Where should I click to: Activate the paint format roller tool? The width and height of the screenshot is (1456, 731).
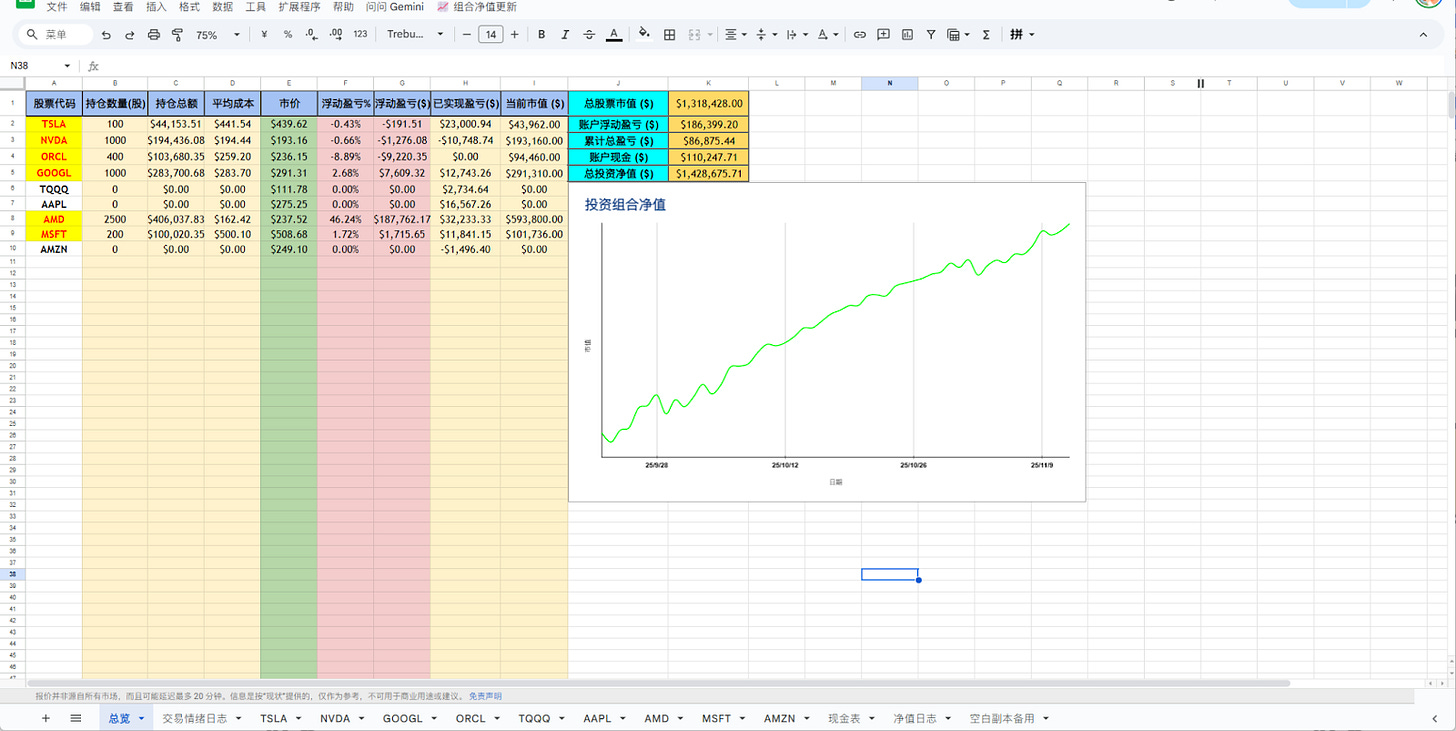point(177,35)
